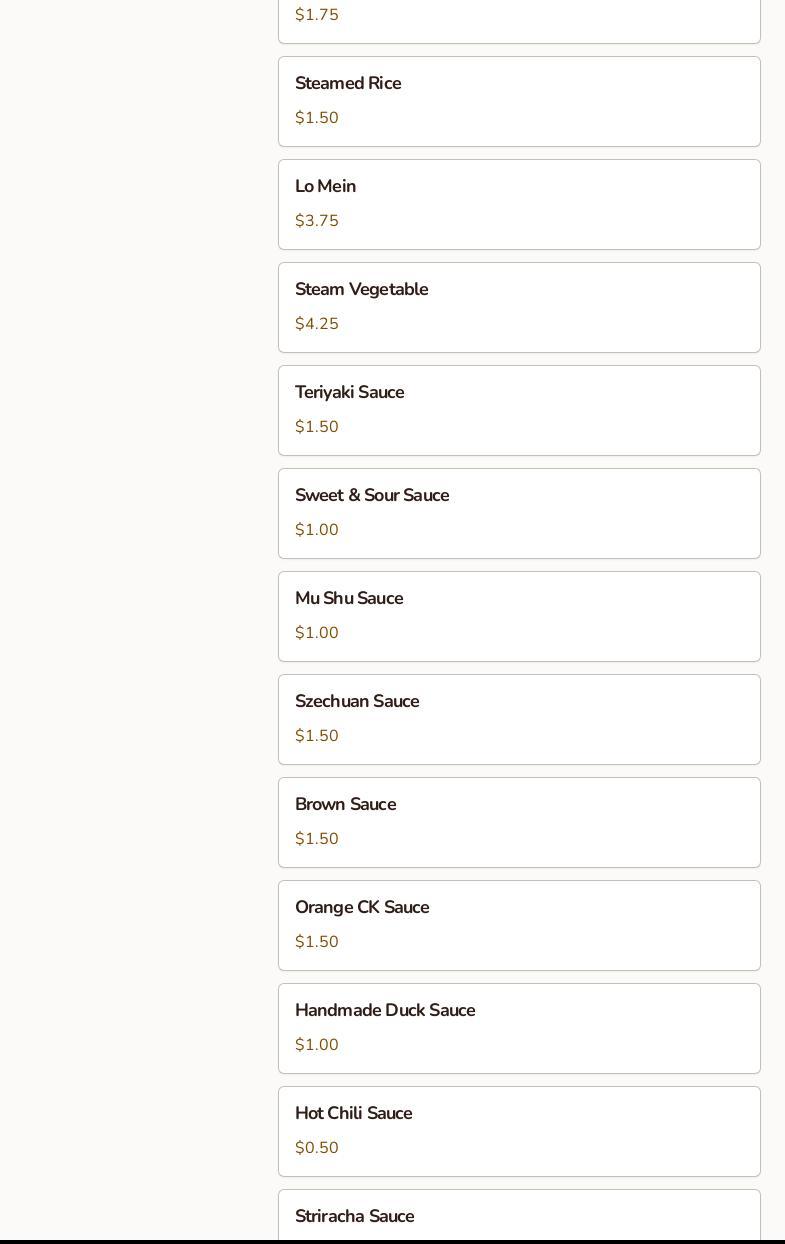Screen dimensions: 785x1244
Task: Open the Brown Sauce item
Action: pyautogui.click(x=519, y=822)
